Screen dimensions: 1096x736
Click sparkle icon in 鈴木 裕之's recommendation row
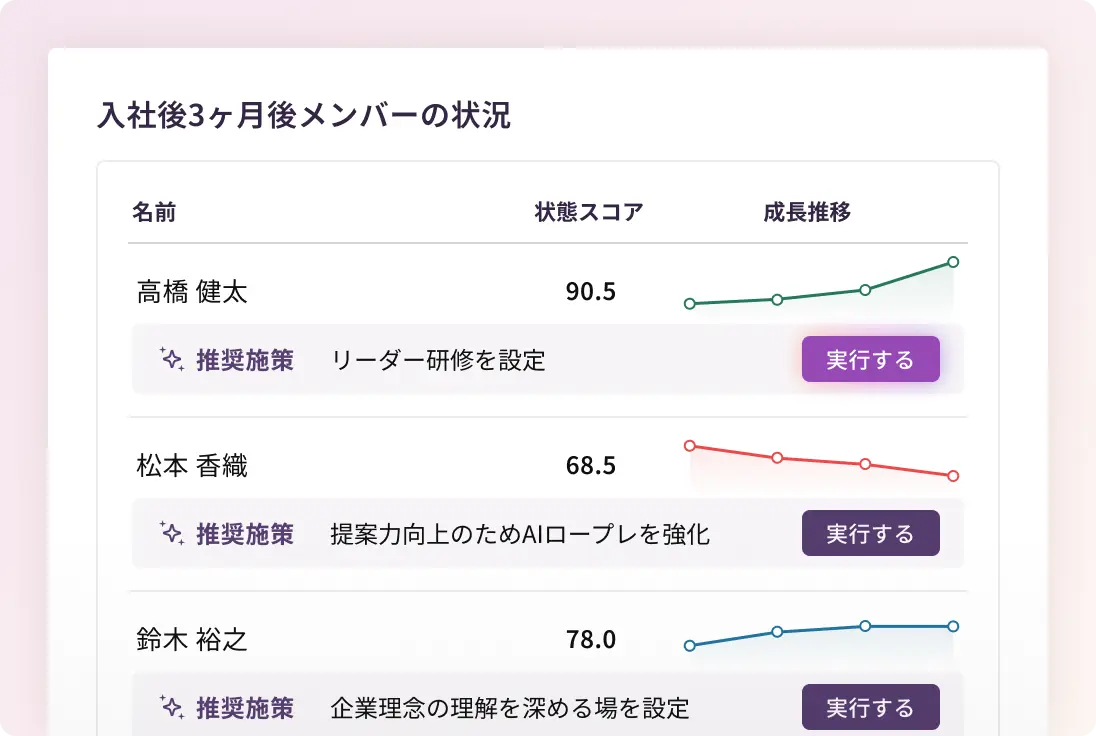coord(172,708)
